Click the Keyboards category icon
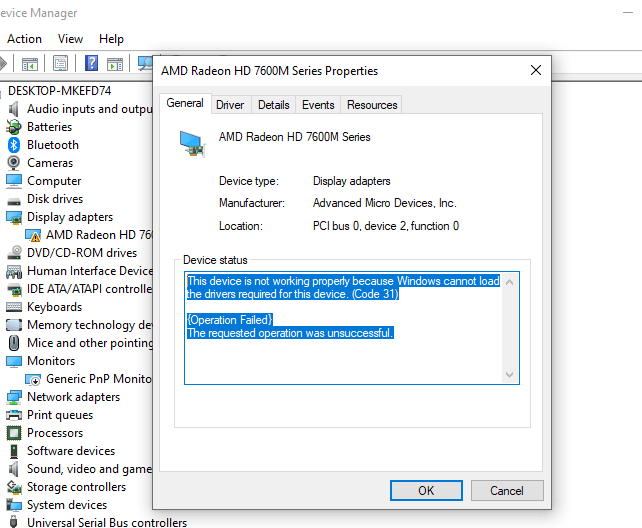The height and width of the screenshot is (528, 642). pos(14,307)
